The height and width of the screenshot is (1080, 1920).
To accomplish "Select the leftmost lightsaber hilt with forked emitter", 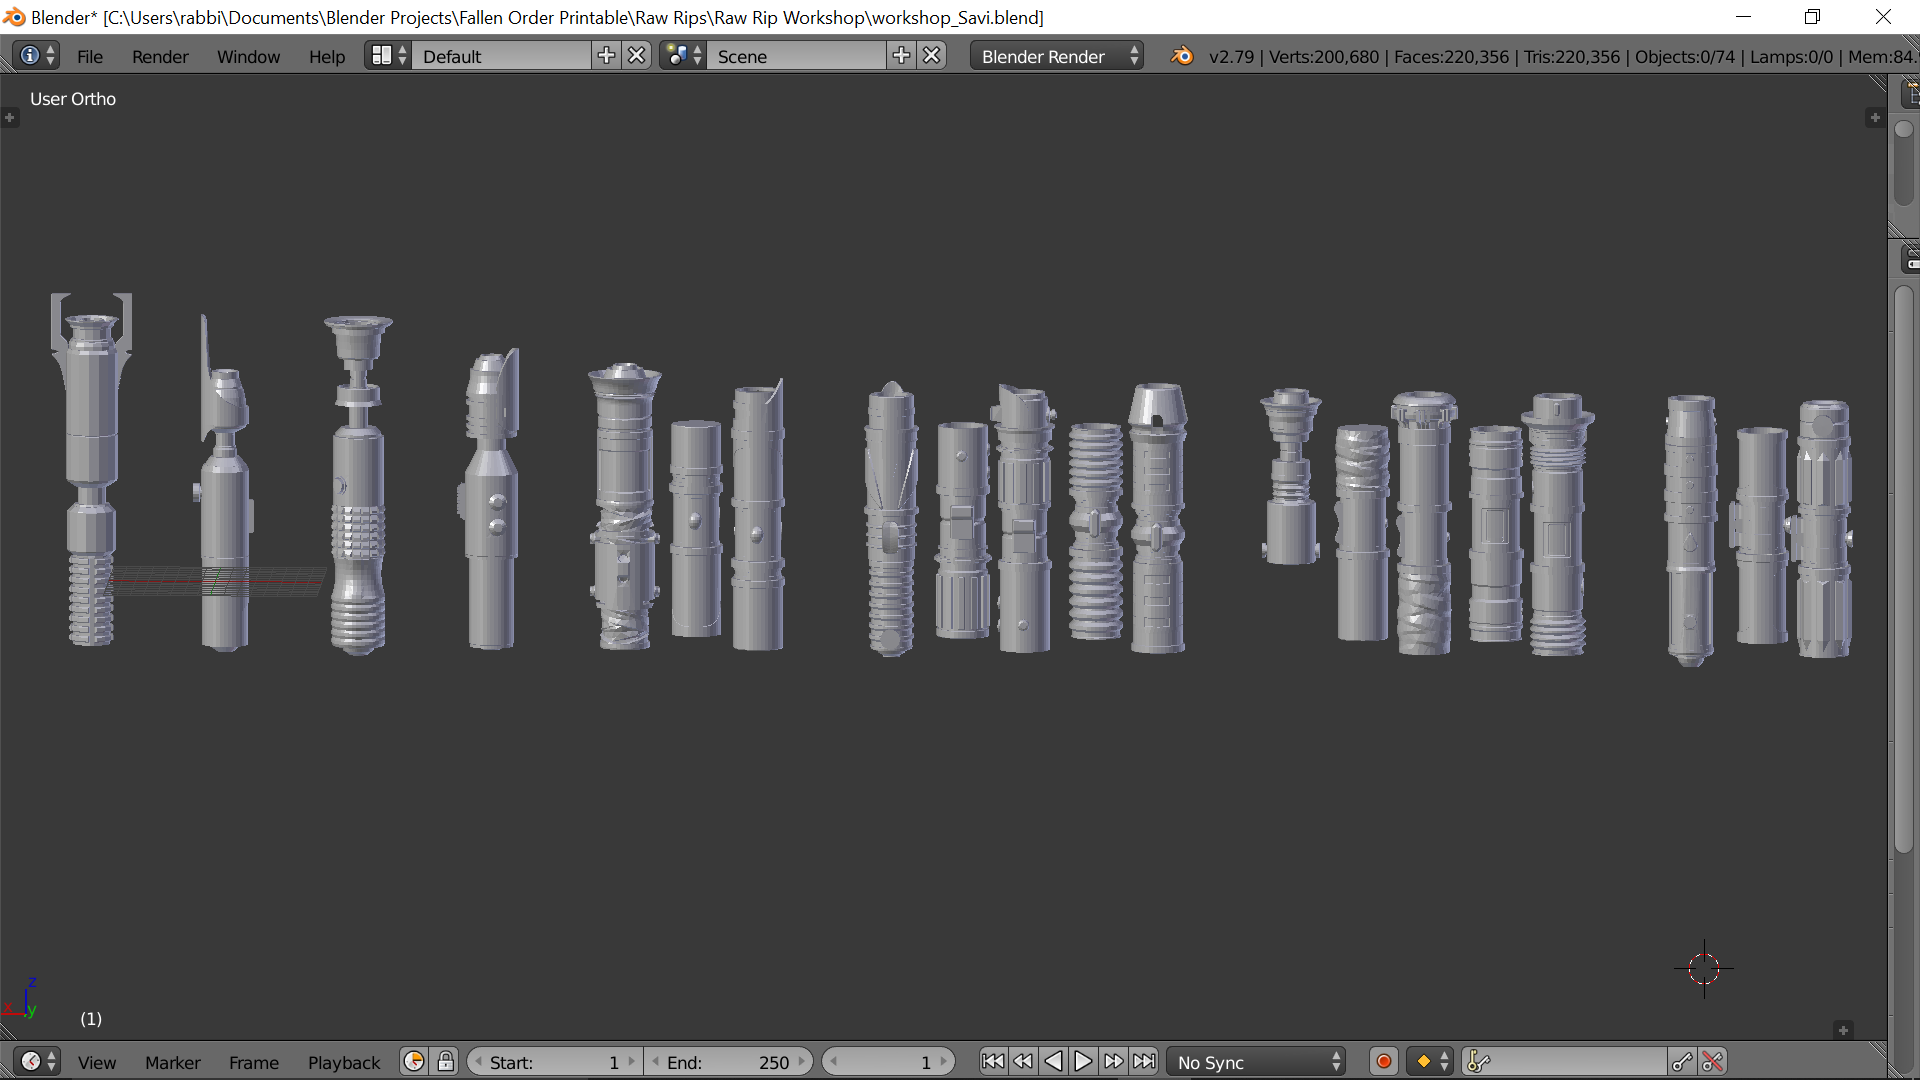I will click(91, 469).
